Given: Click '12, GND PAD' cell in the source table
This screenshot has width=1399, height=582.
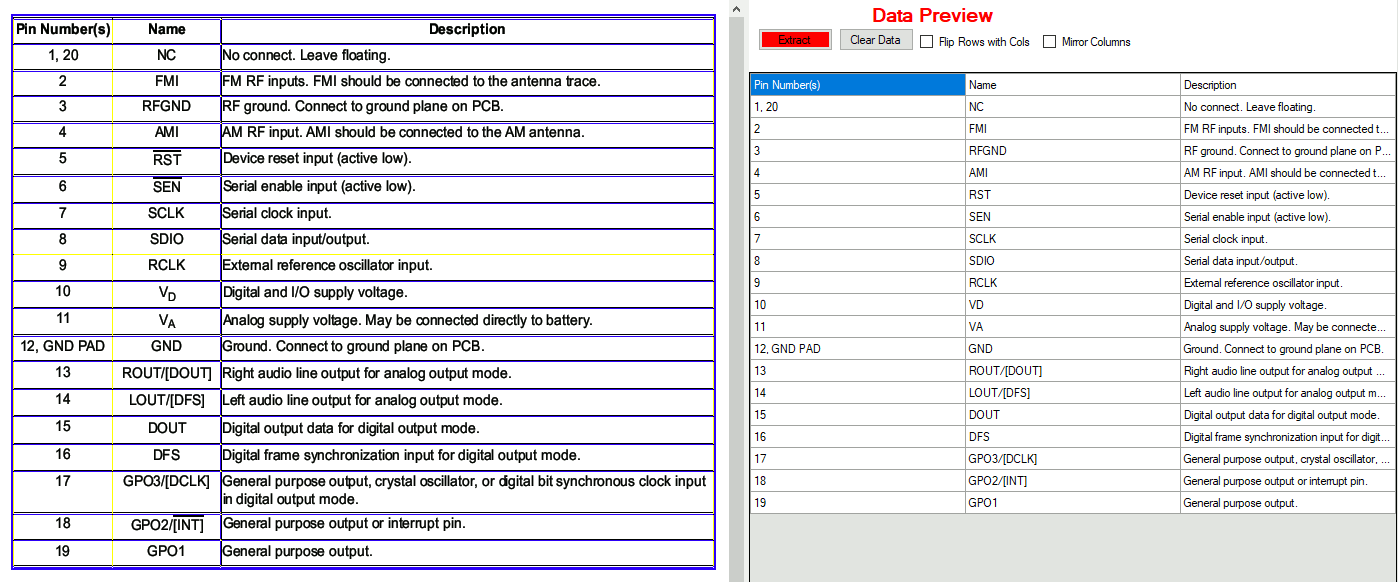Looking at the screenshot, I should pyautogui.click(x=62, y=347).
